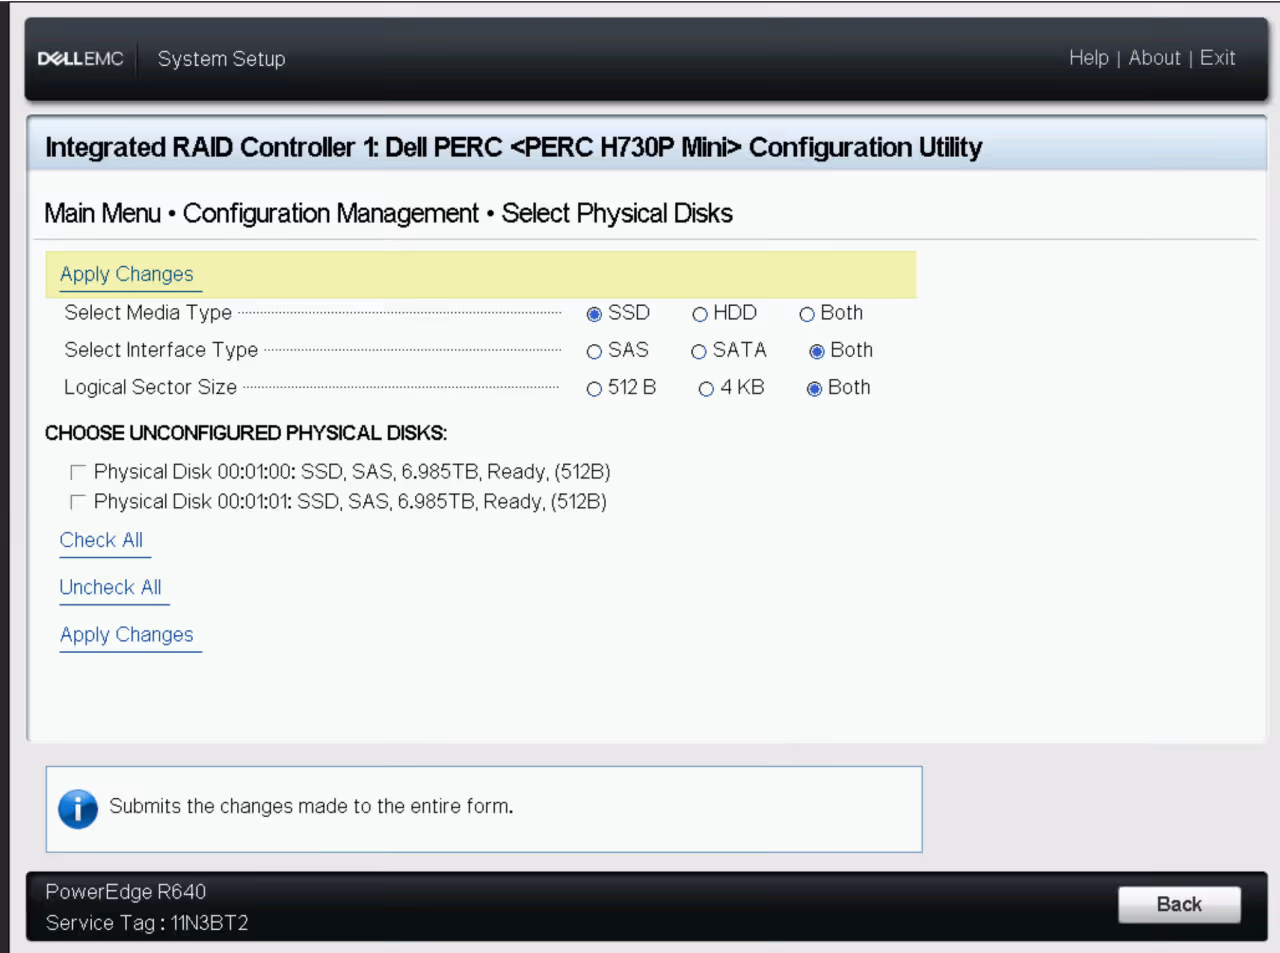The width and height of the screenshot is (1280, 953).
Task: Click the 'Logical Sector Size' label
Action: point(150,387)
